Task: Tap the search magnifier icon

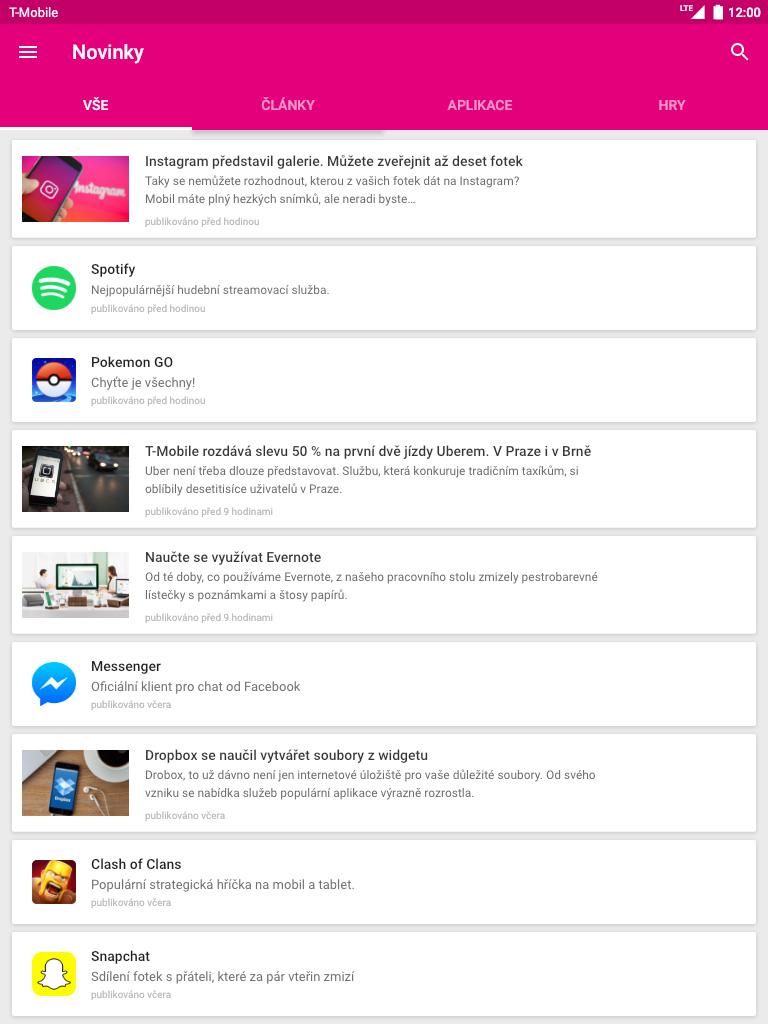Action: [739, 52]
